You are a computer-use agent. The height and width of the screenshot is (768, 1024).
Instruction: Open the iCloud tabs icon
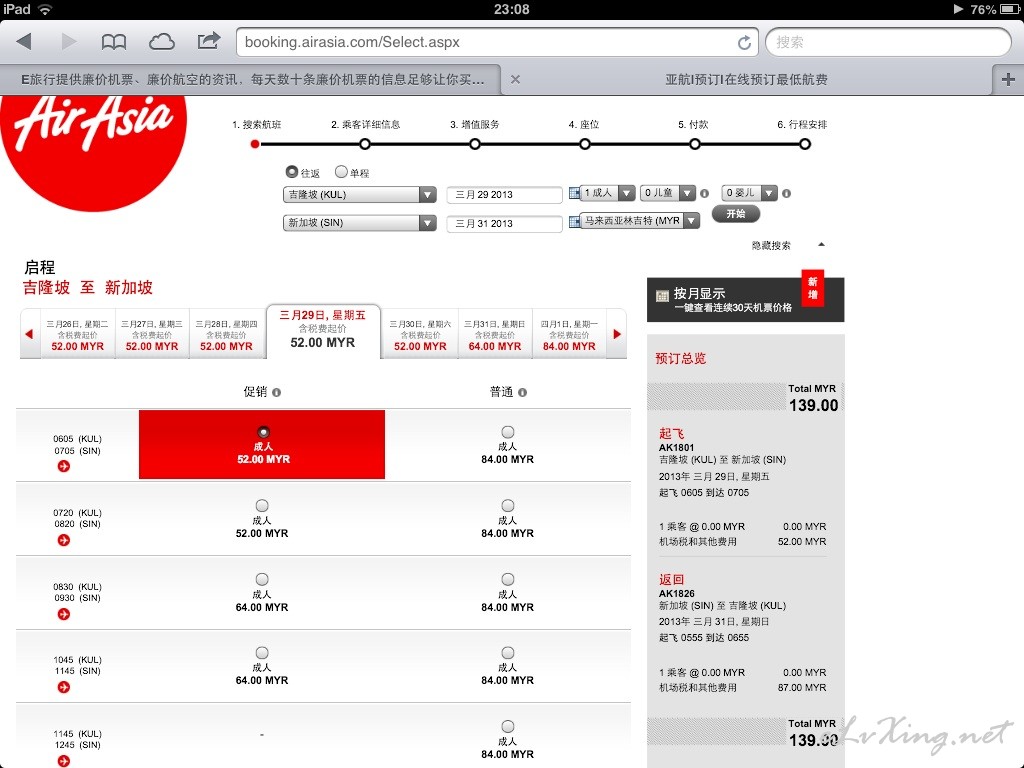pyautogui.click(x=161, y=42)
